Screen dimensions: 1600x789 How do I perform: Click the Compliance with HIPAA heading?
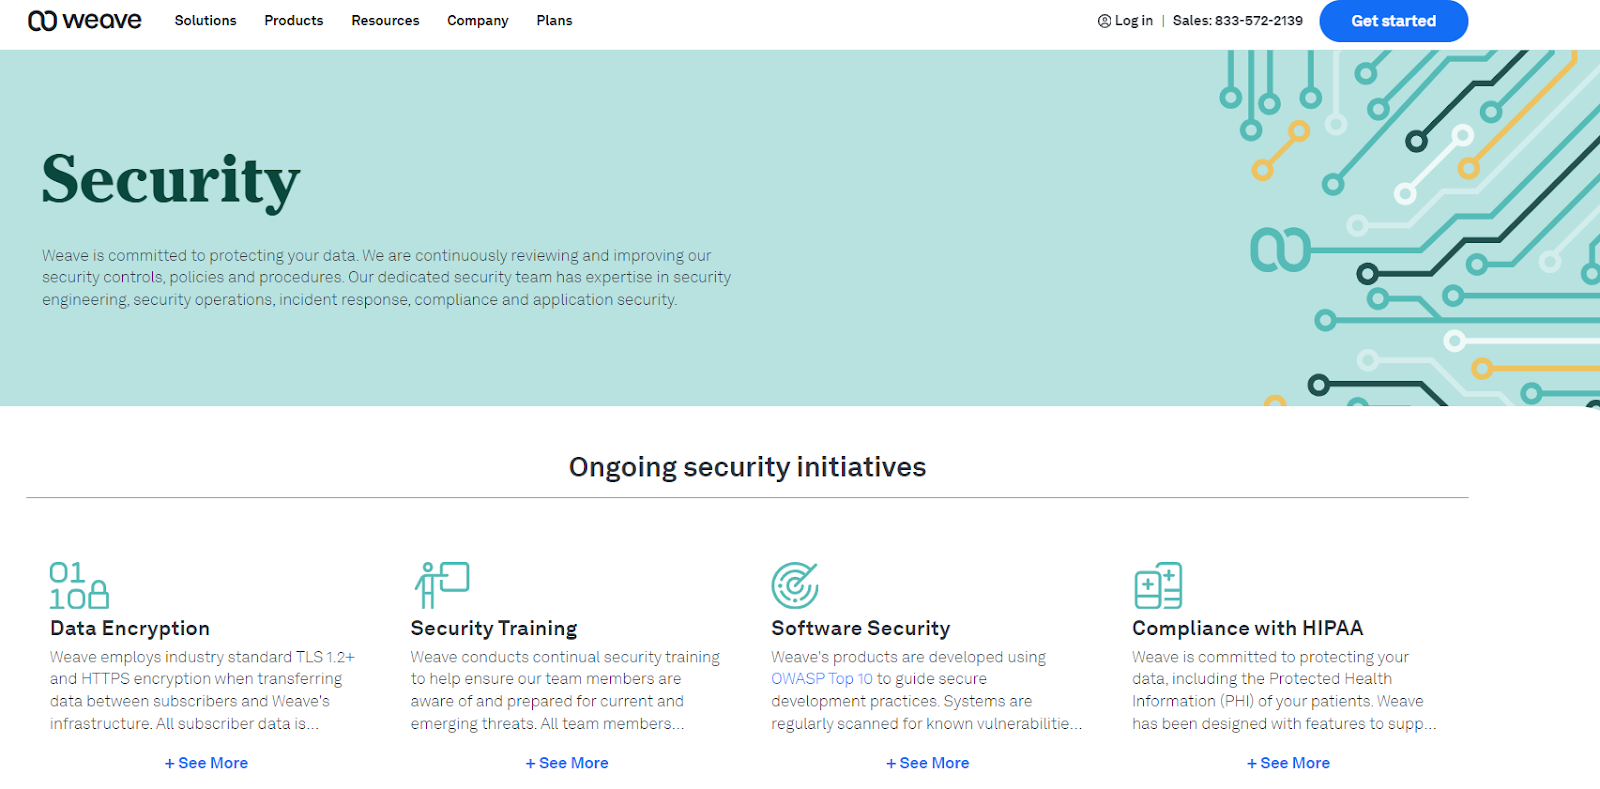click(x=1247, y=628)
